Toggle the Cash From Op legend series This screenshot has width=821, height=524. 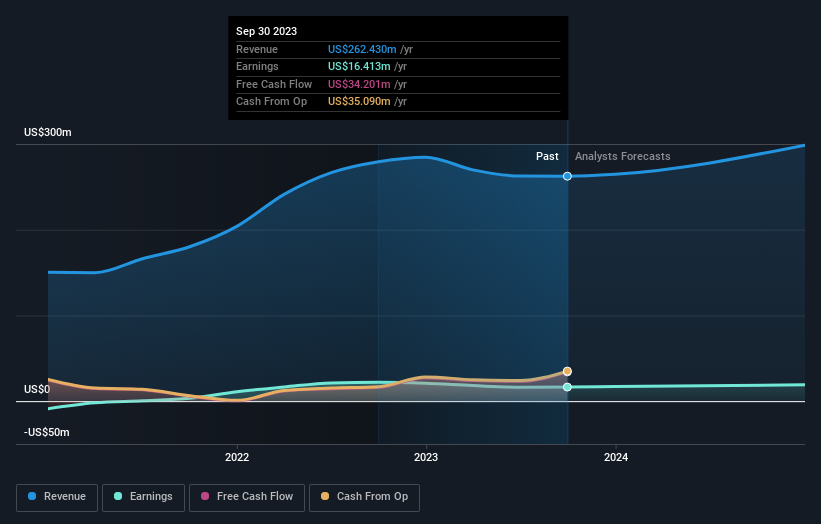(364, 497)
